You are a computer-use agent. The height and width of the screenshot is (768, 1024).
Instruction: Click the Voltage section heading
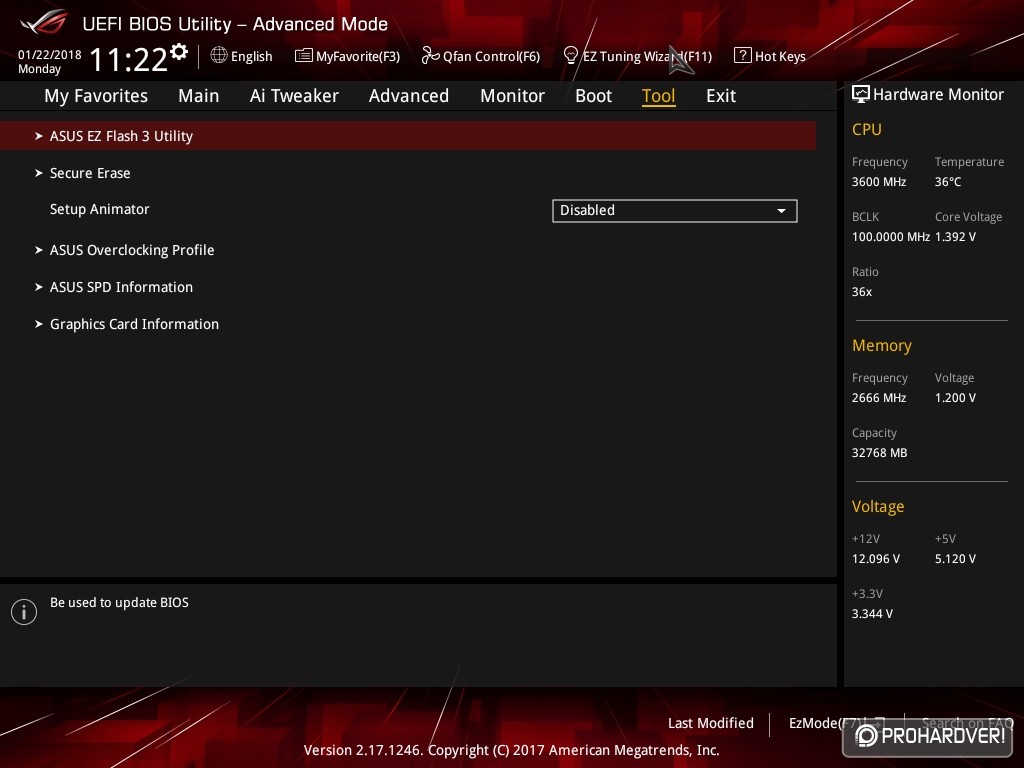[878, 507]
